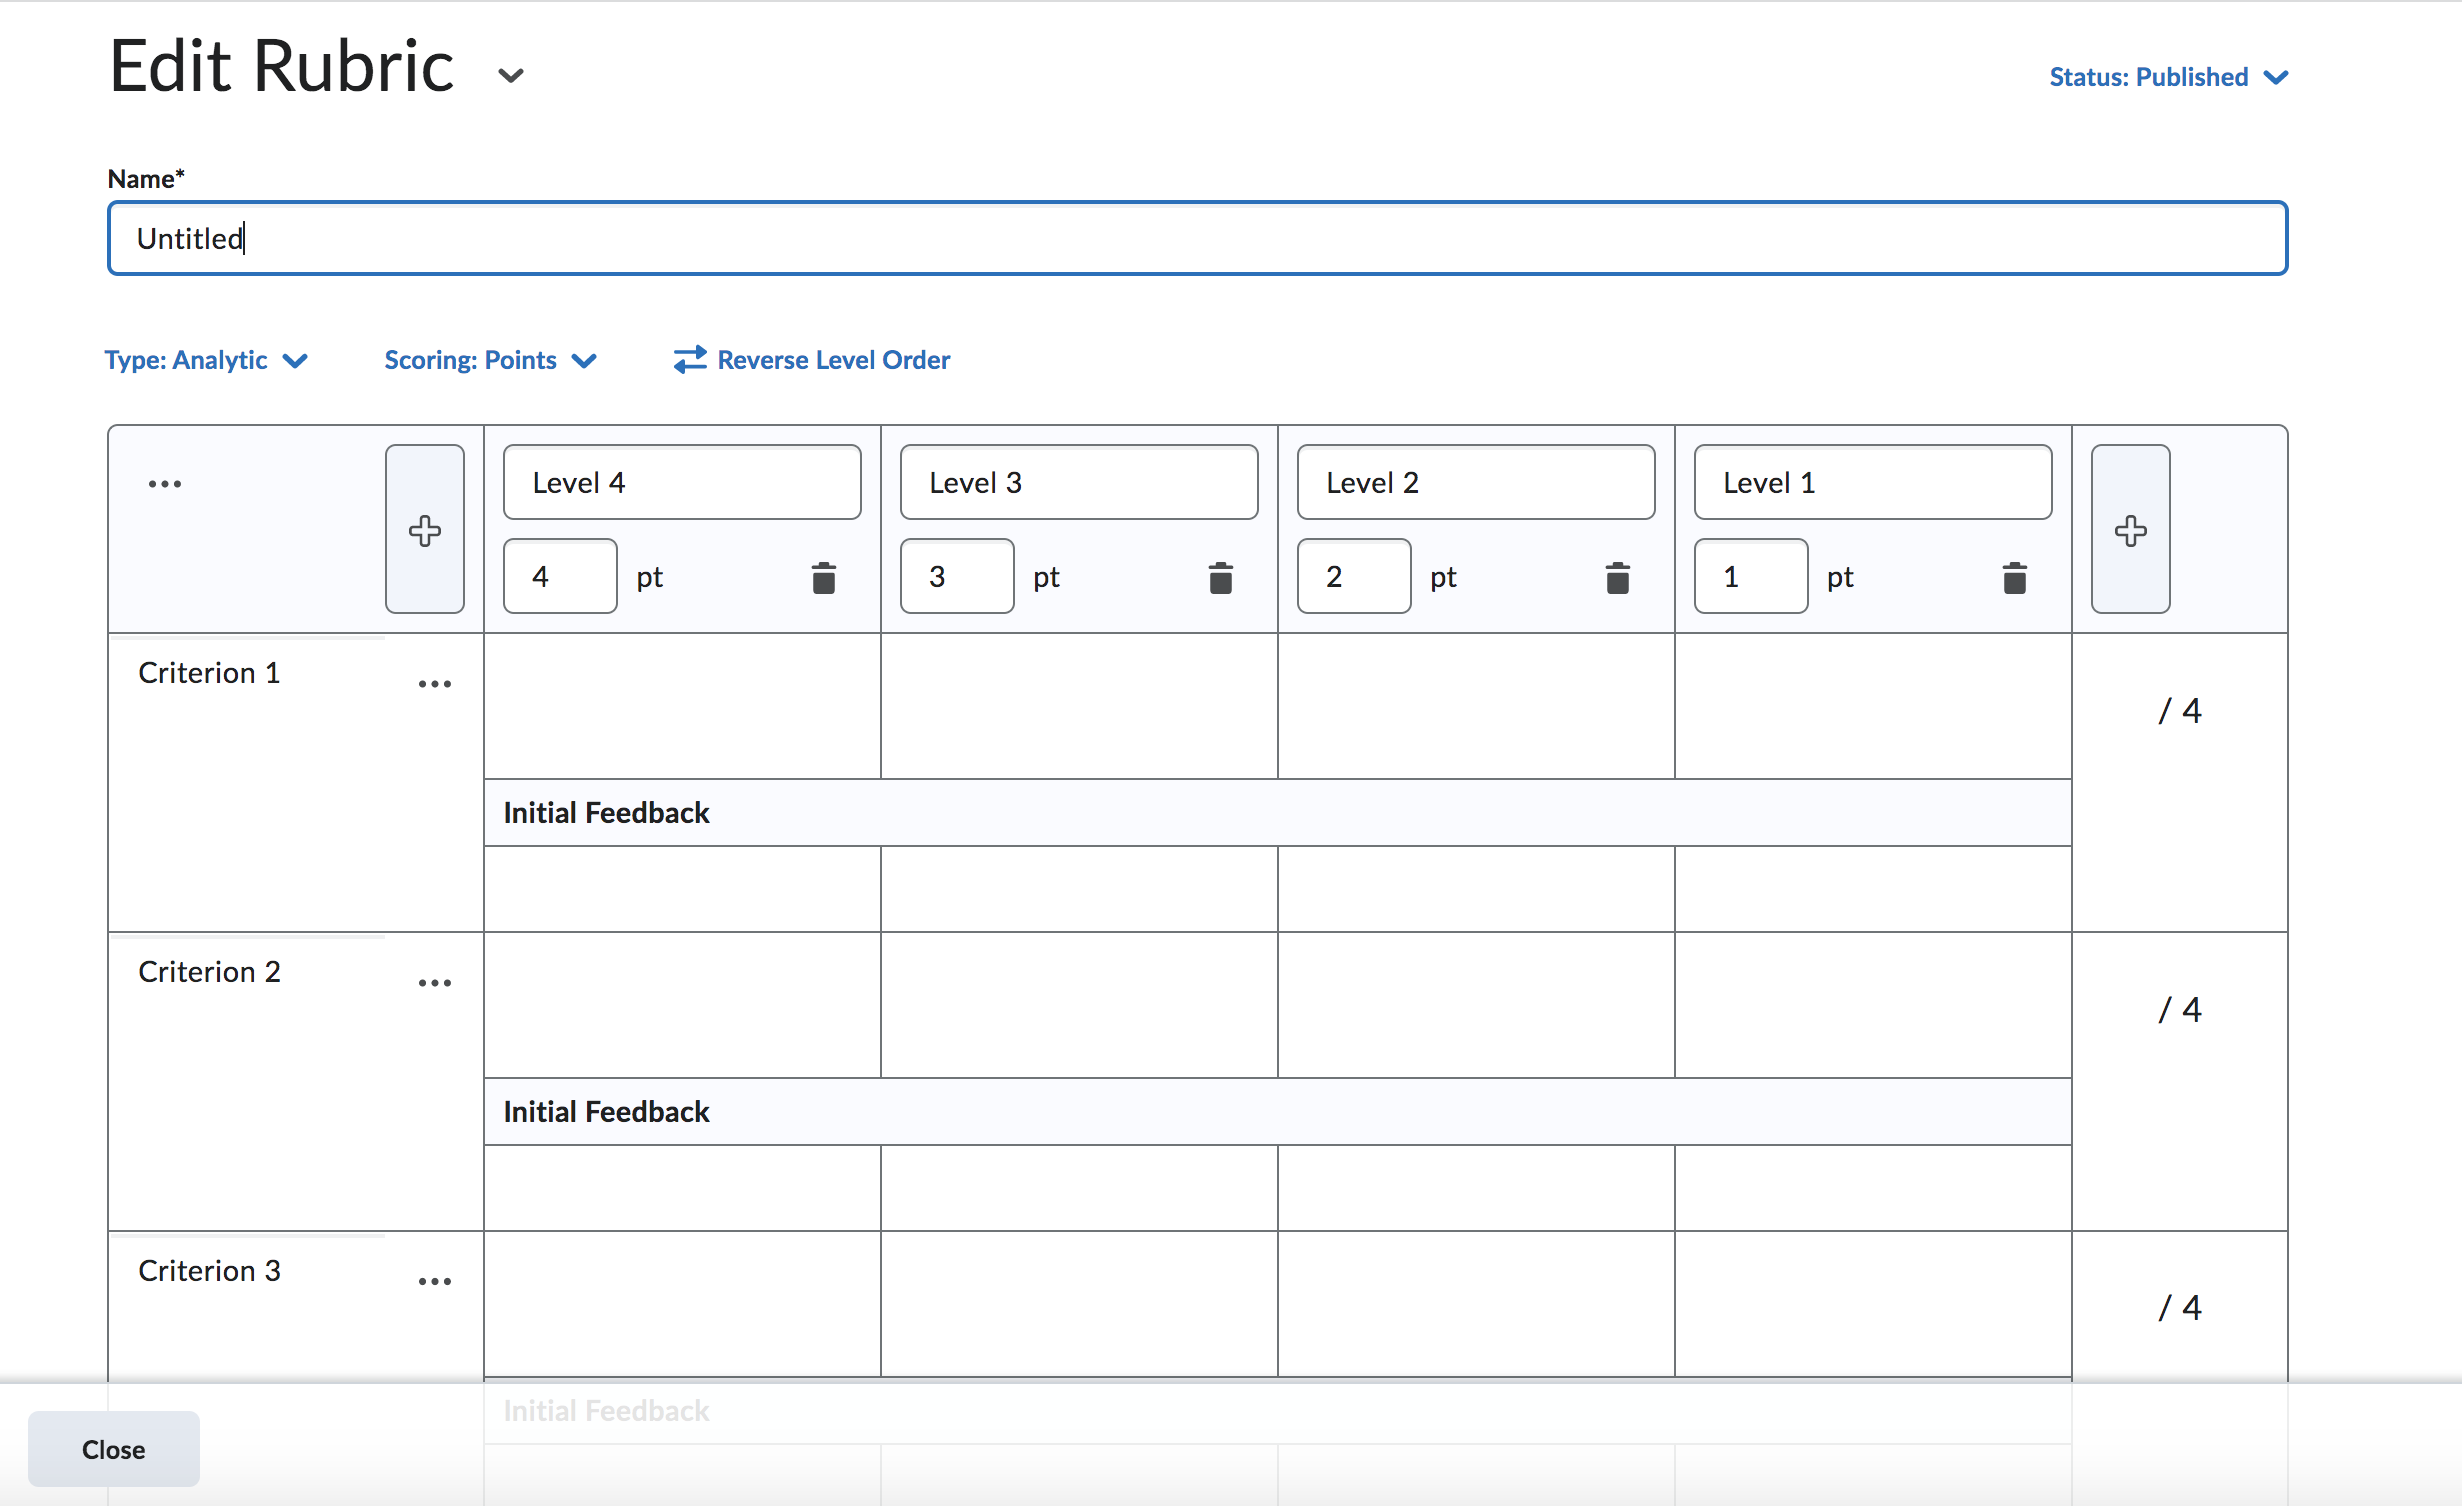Click the Close button
Screen dimensions: 2462x1506
tap(113, 1449)
